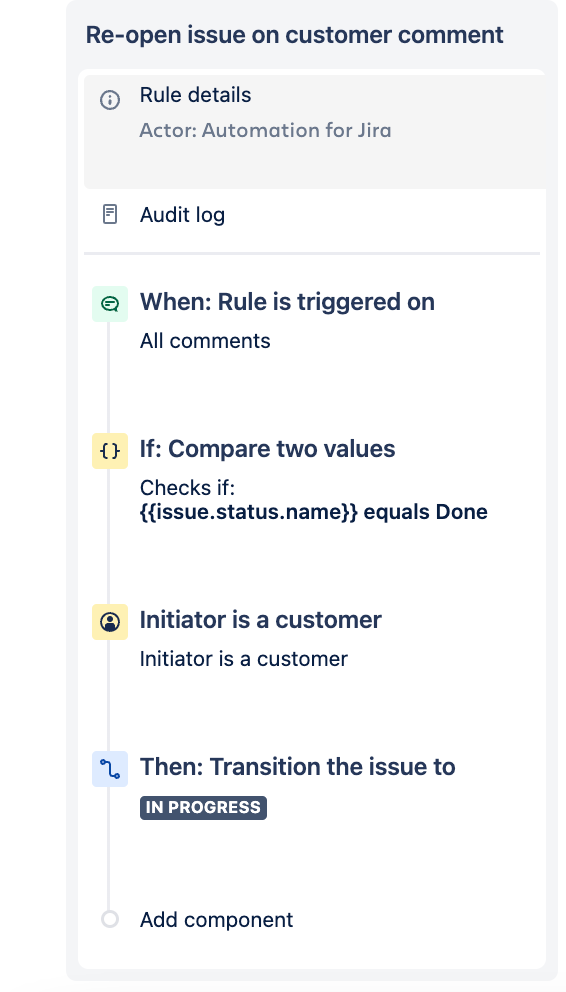
Task: Open the Audit log
Action: coord(314,214)
